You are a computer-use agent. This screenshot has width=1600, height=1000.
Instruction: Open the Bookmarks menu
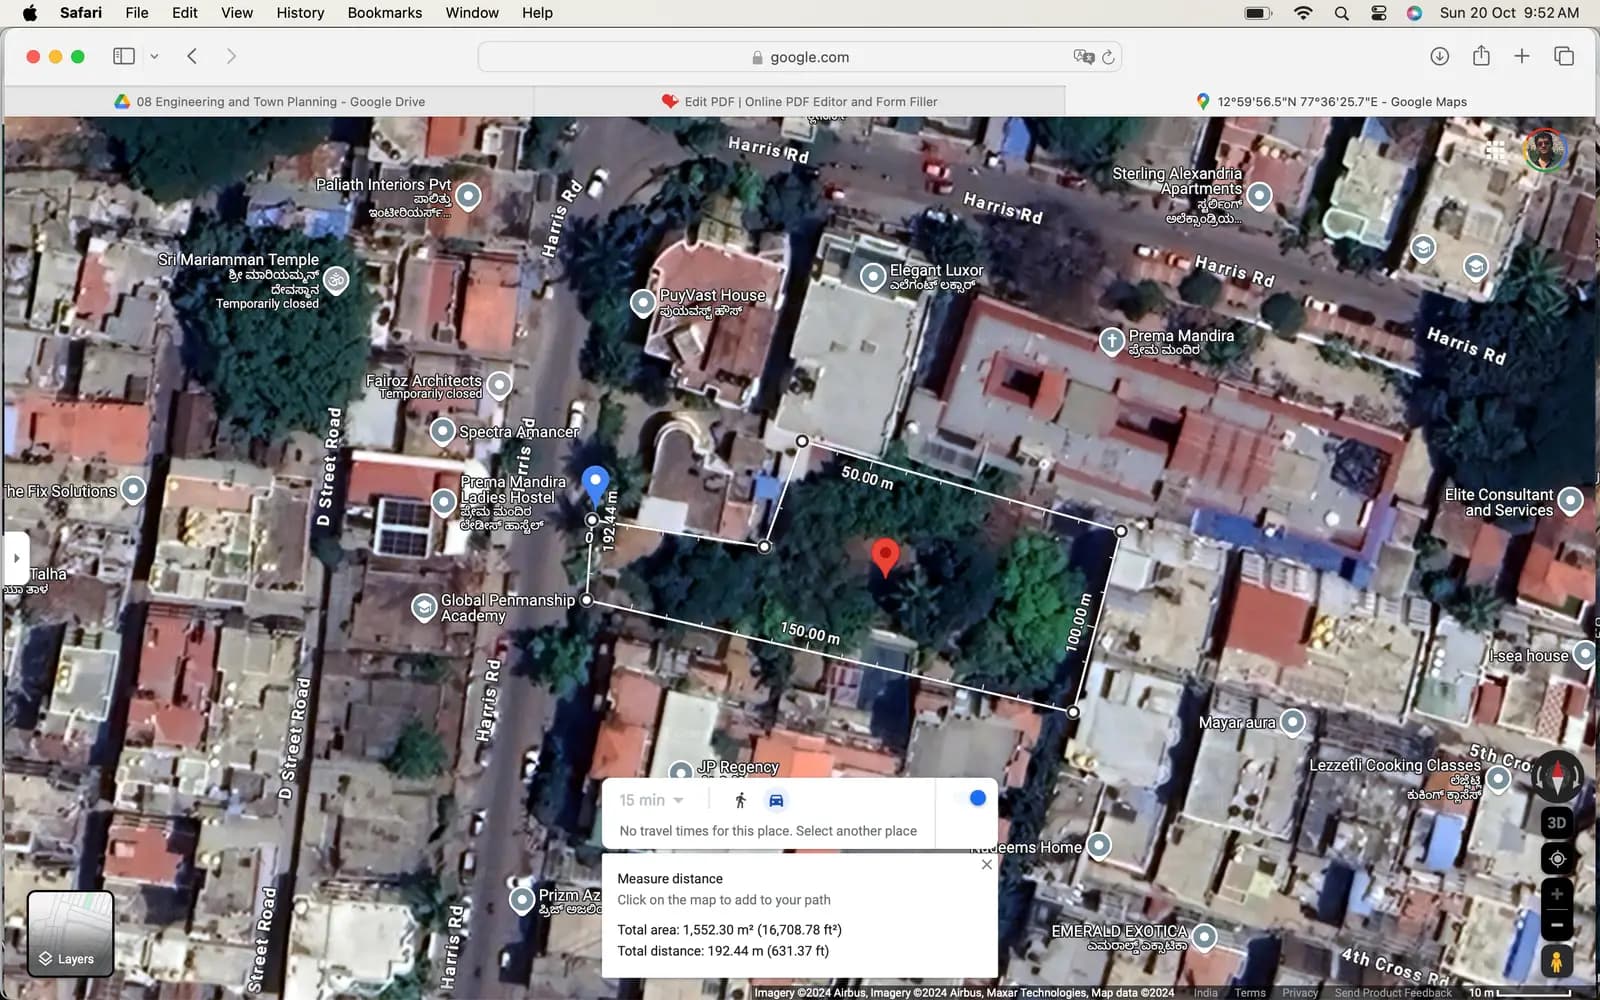[385, 13]
